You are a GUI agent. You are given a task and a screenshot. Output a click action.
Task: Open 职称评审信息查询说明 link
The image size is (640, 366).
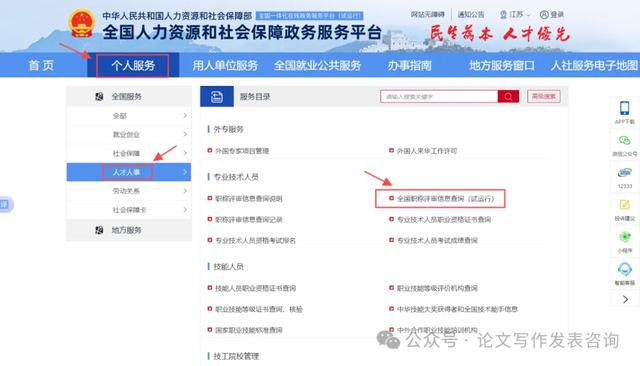tap(249, 199)
